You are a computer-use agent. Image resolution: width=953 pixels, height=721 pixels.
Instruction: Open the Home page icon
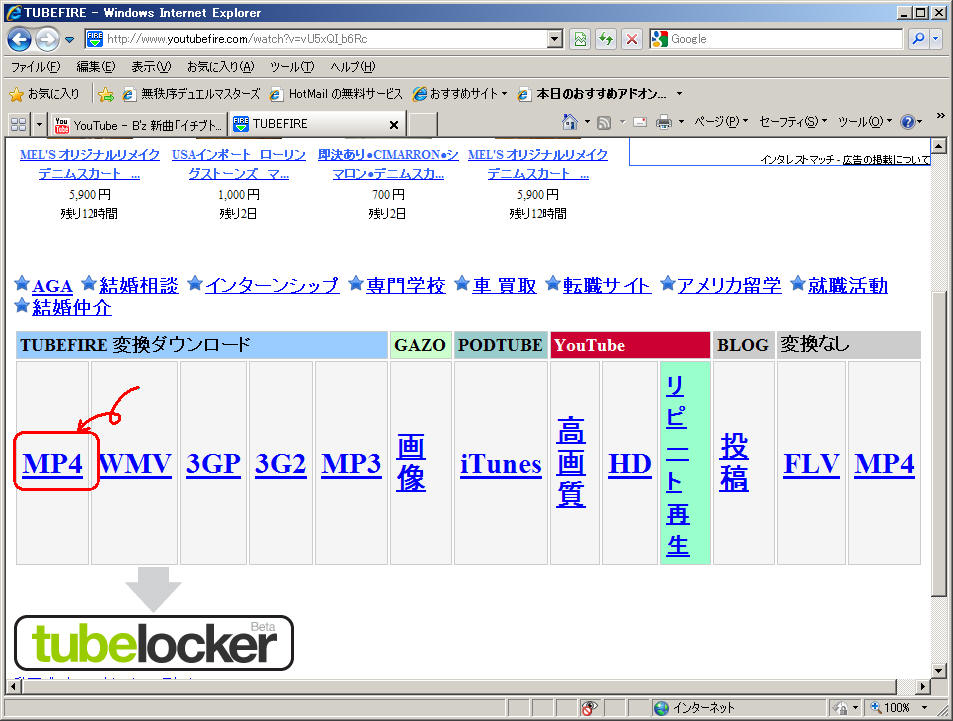pos(569,122)
